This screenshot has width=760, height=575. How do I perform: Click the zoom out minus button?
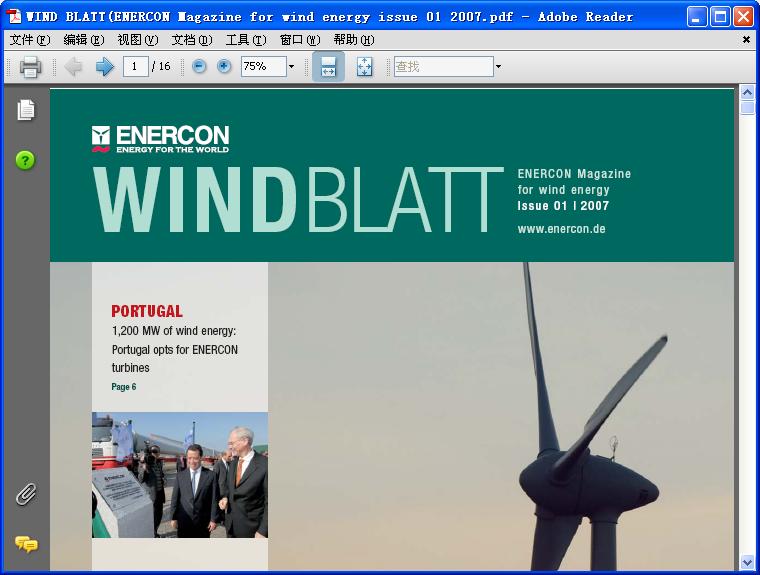(199, 66)
